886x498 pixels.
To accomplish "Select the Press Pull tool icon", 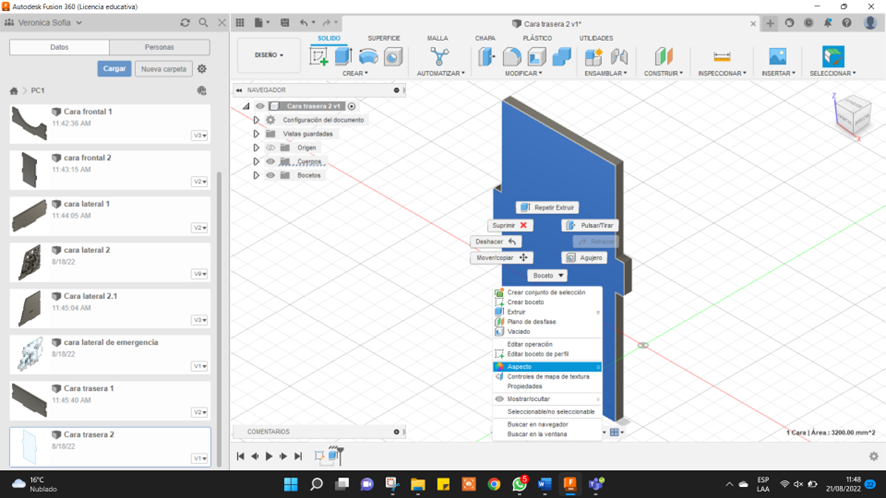I will tap(487, 57).
